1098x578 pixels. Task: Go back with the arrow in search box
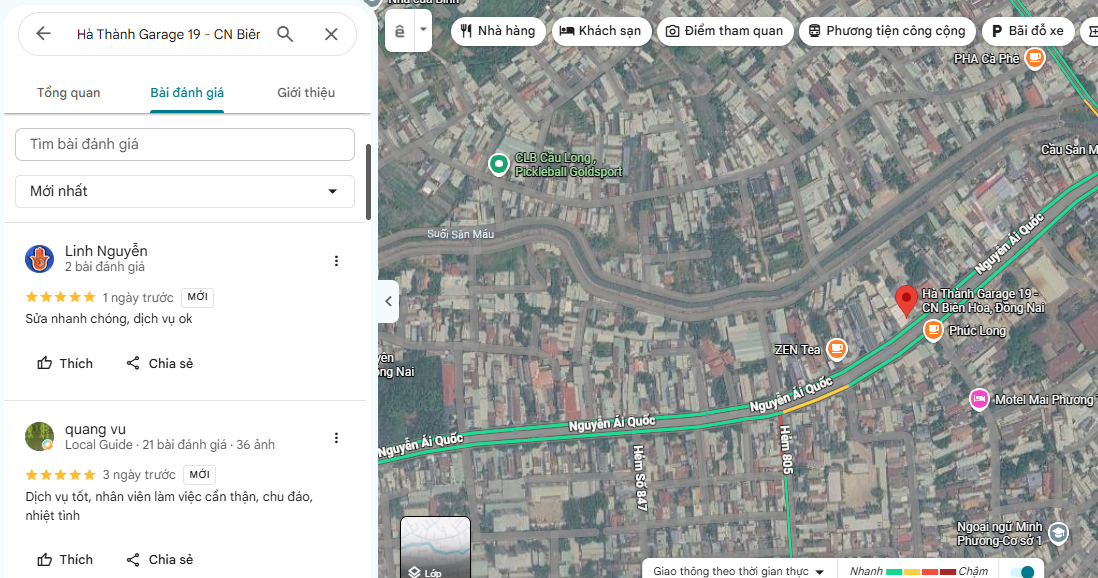(x=43, y=34)
